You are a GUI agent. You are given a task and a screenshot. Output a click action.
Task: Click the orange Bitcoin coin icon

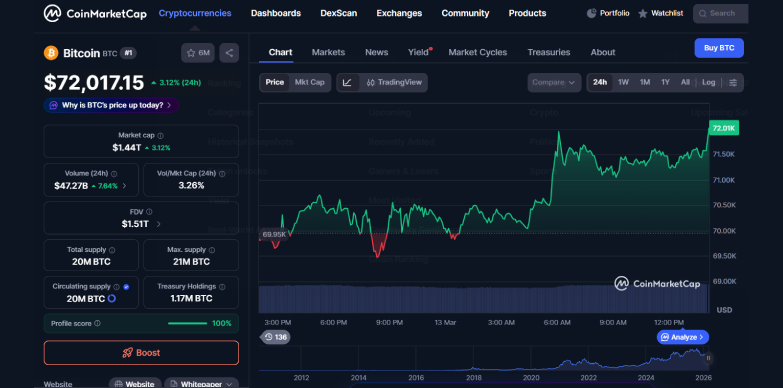click(51, 53)
